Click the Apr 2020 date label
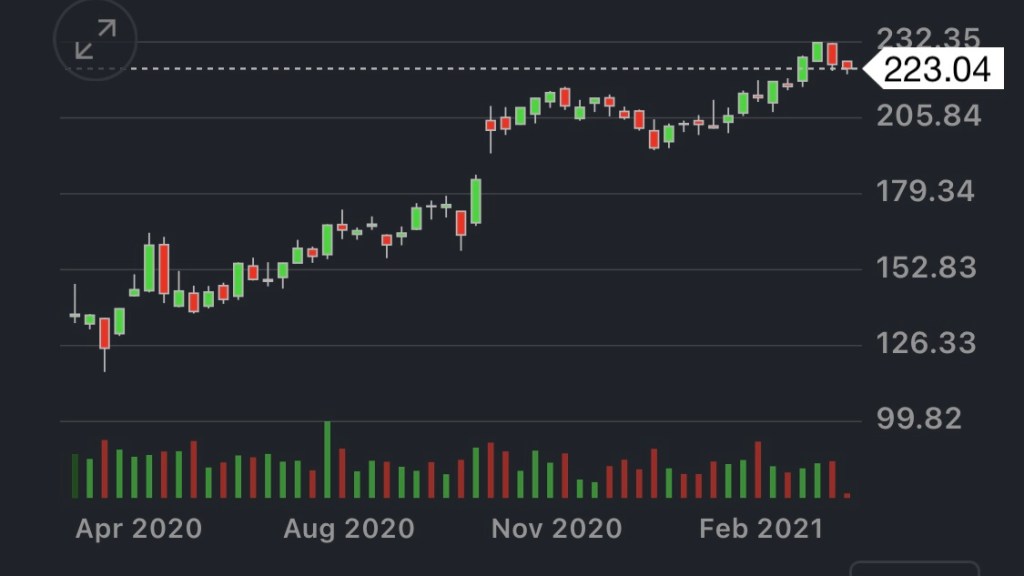Image resolution: width=1024 pixels, height=576 pixels. 138,528
